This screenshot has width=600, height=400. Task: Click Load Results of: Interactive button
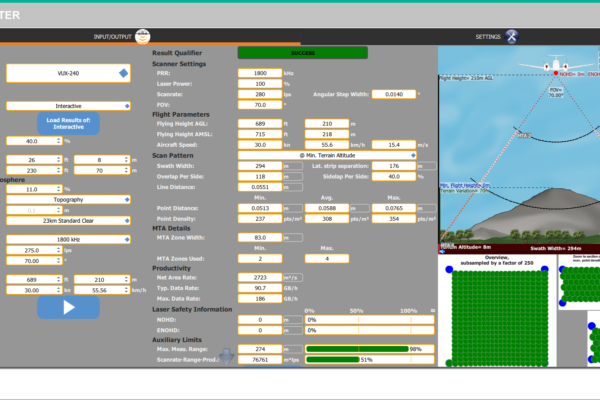69,123
